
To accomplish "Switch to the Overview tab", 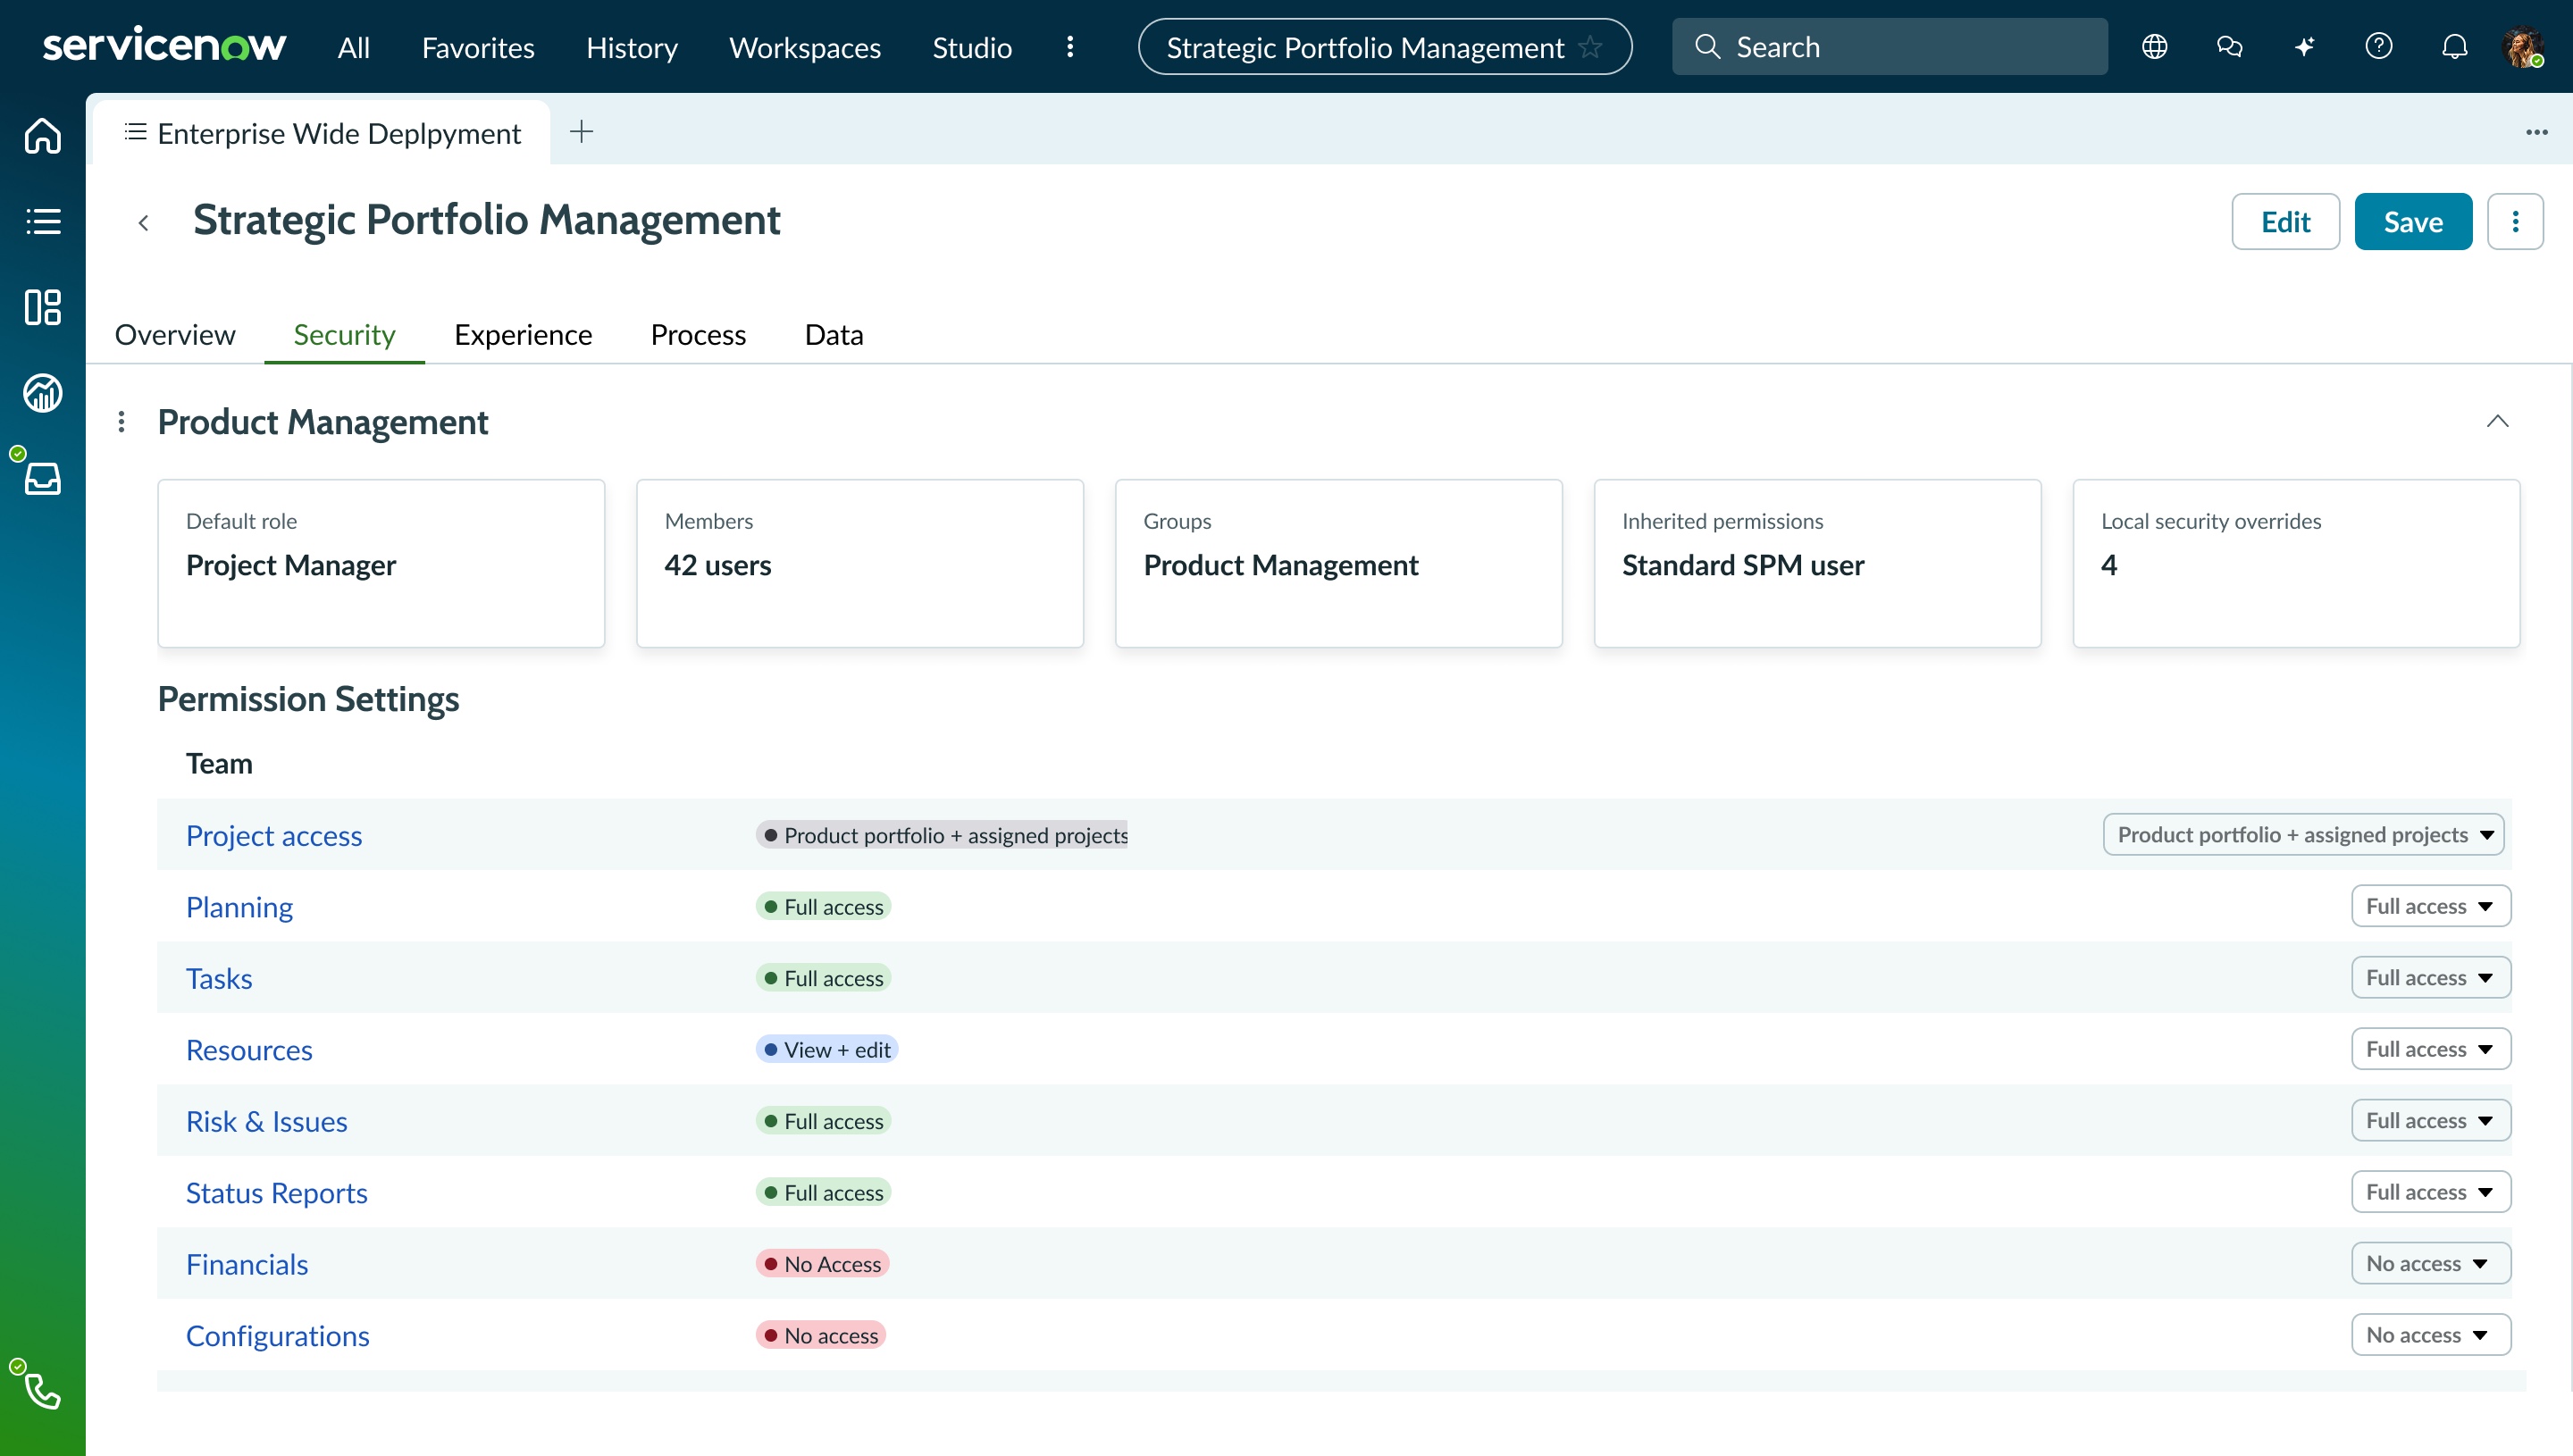I will [x=175, y=334].
